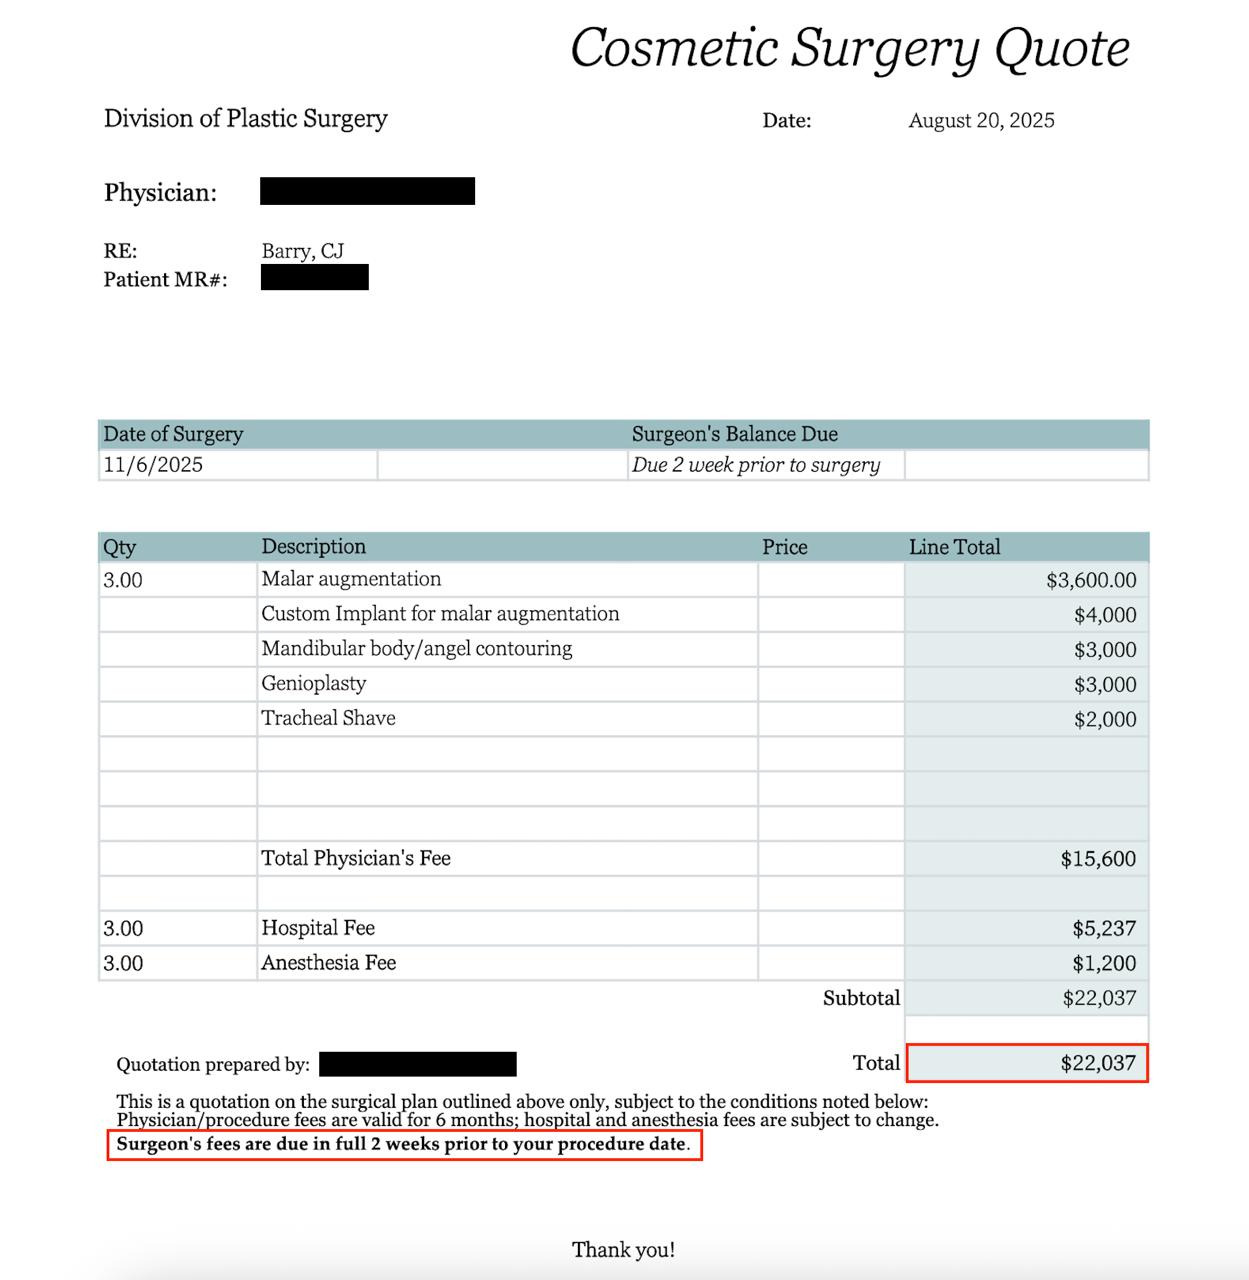This screenshot has height=1280, width=1249.
Task: Click the Malar augmentation description cell
Action: [351, 579]
